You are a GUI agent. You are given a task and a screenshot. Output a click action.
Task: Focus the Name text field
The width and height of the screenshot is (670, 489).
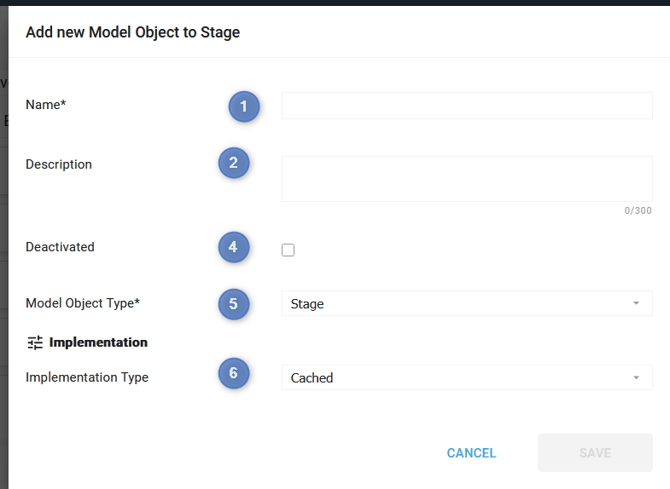point(466,106)
